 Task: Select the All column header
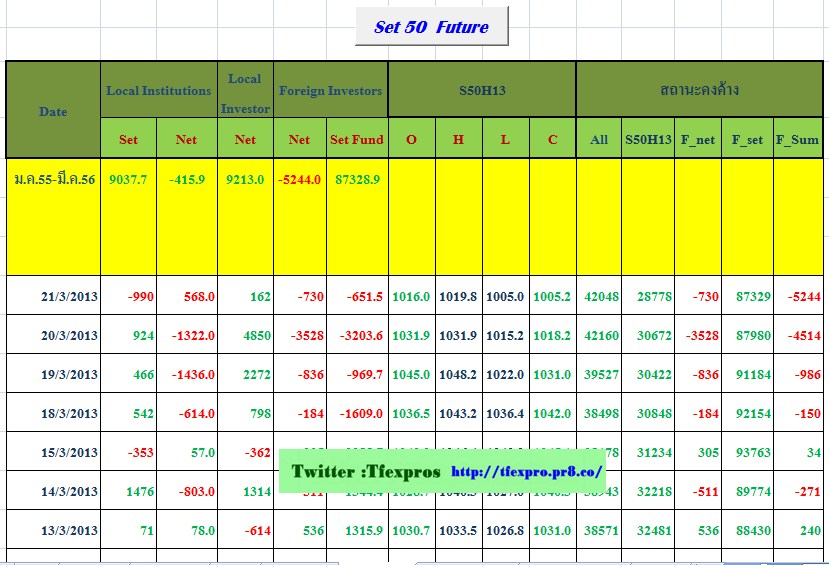tap(598, 140)
